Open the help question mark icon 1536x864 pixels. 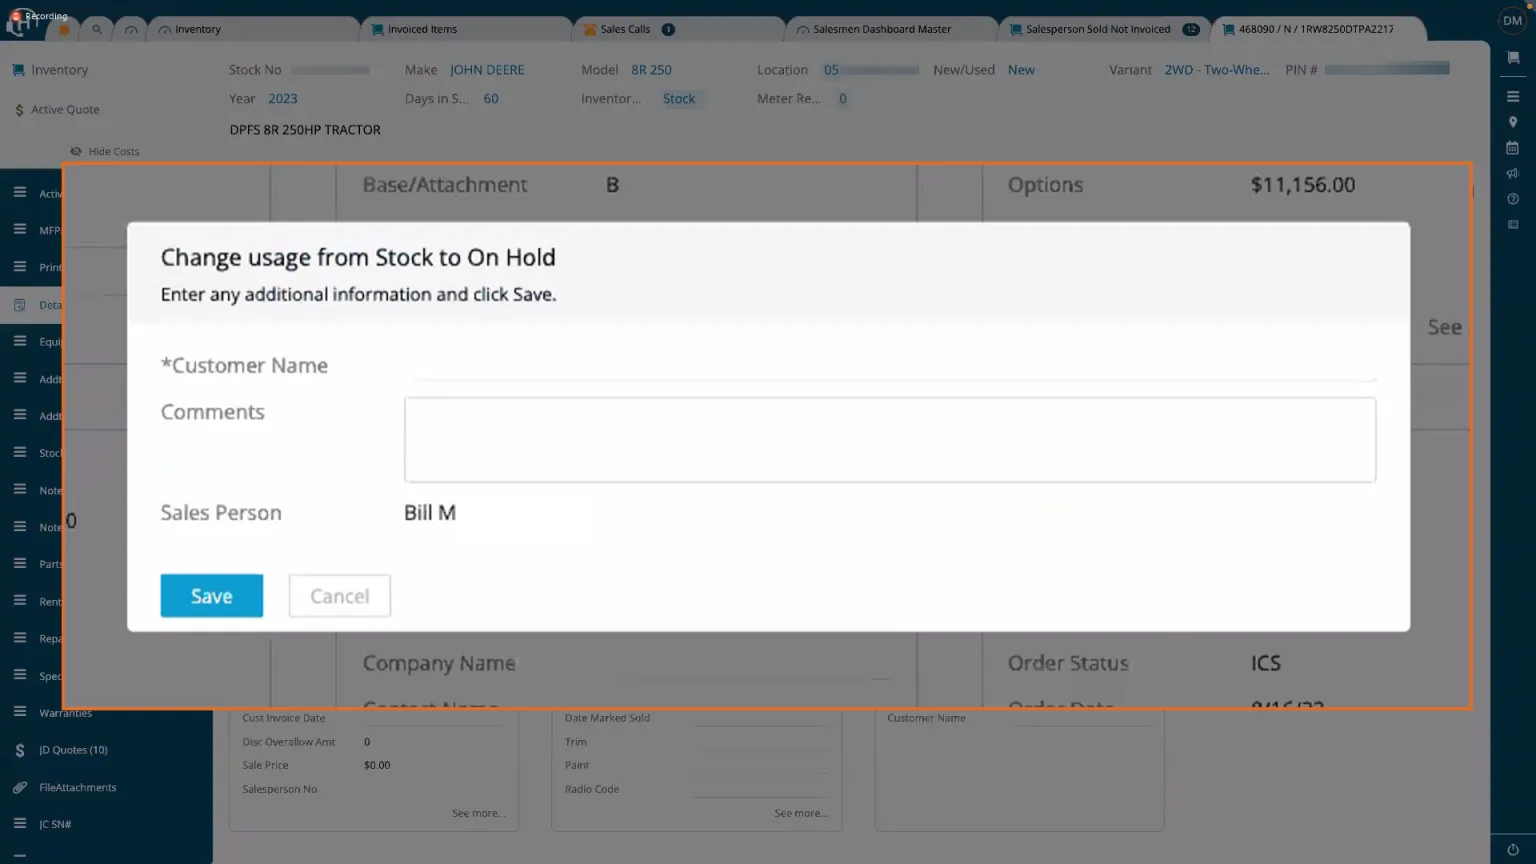pyautogui.click(x=1513, y=199)
